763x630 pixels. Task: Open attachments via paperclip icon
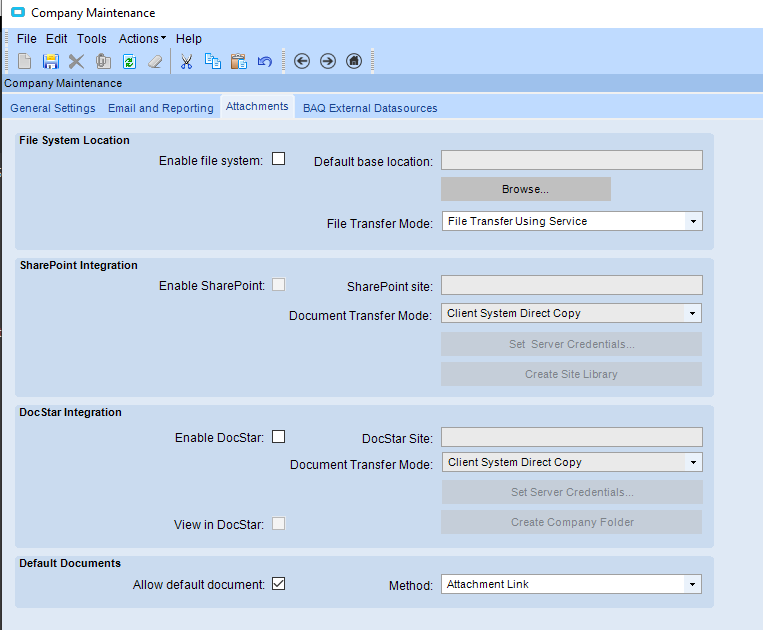point(103,61)
